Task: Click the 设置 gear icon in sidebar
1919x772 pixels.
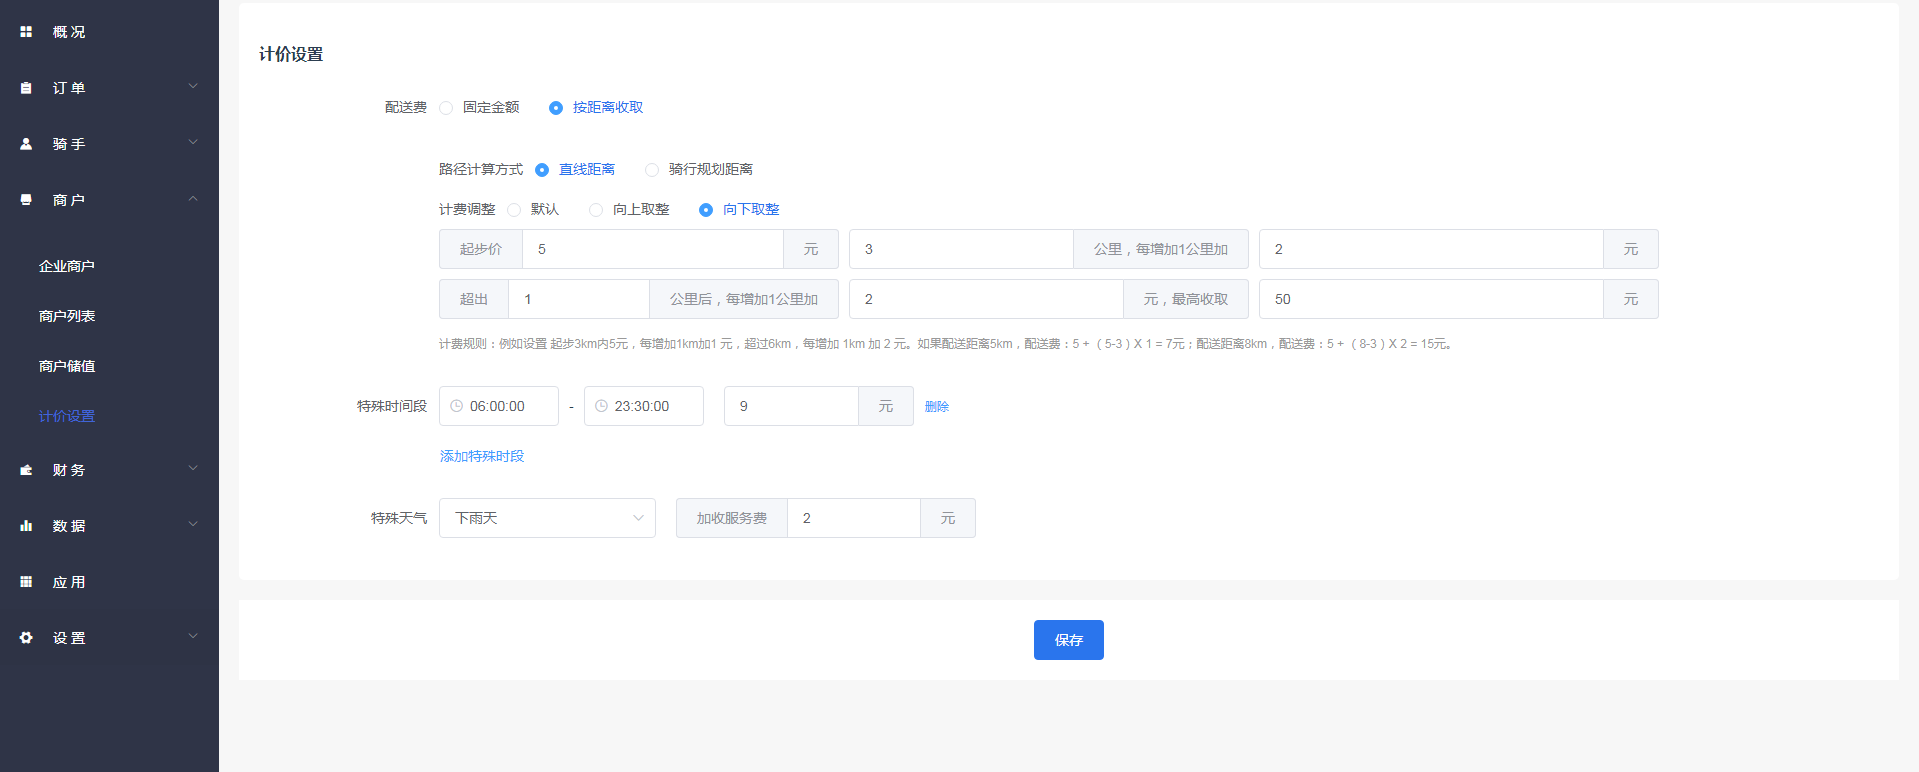Action: pos(26,638)
